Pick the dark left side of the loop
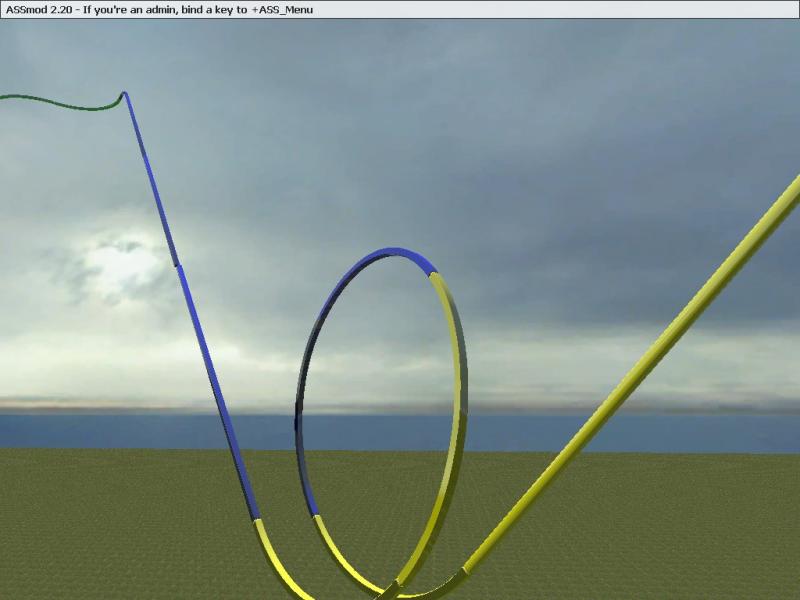Screen dimensions: 800x600 (300, 400)
